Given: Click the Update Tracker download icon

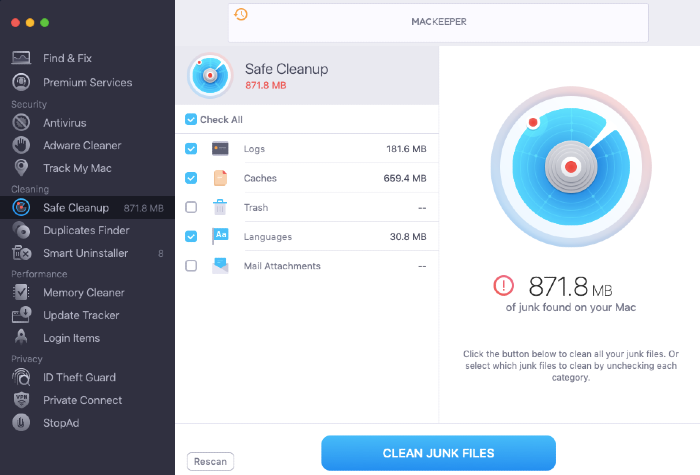Looking at the screenshot, I should tap(21, 315).
